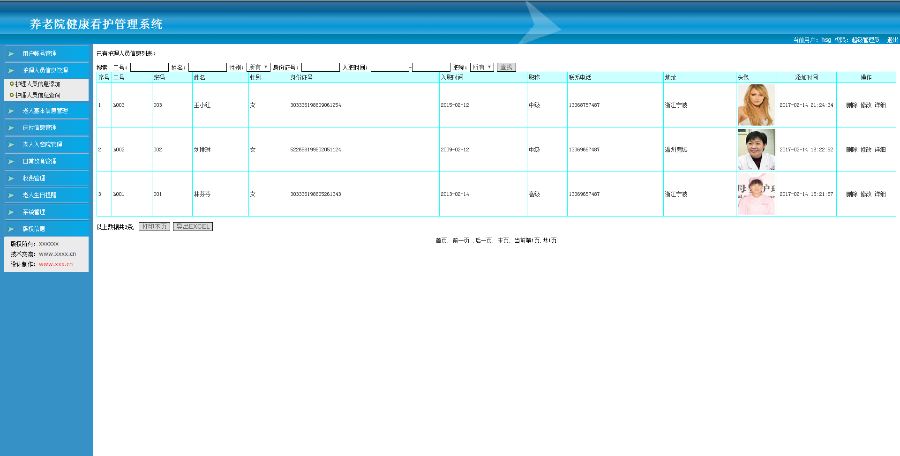Viewport: 900px width, 456px height.
Task: Click the 查询 search button
Action: click(506, 67)
